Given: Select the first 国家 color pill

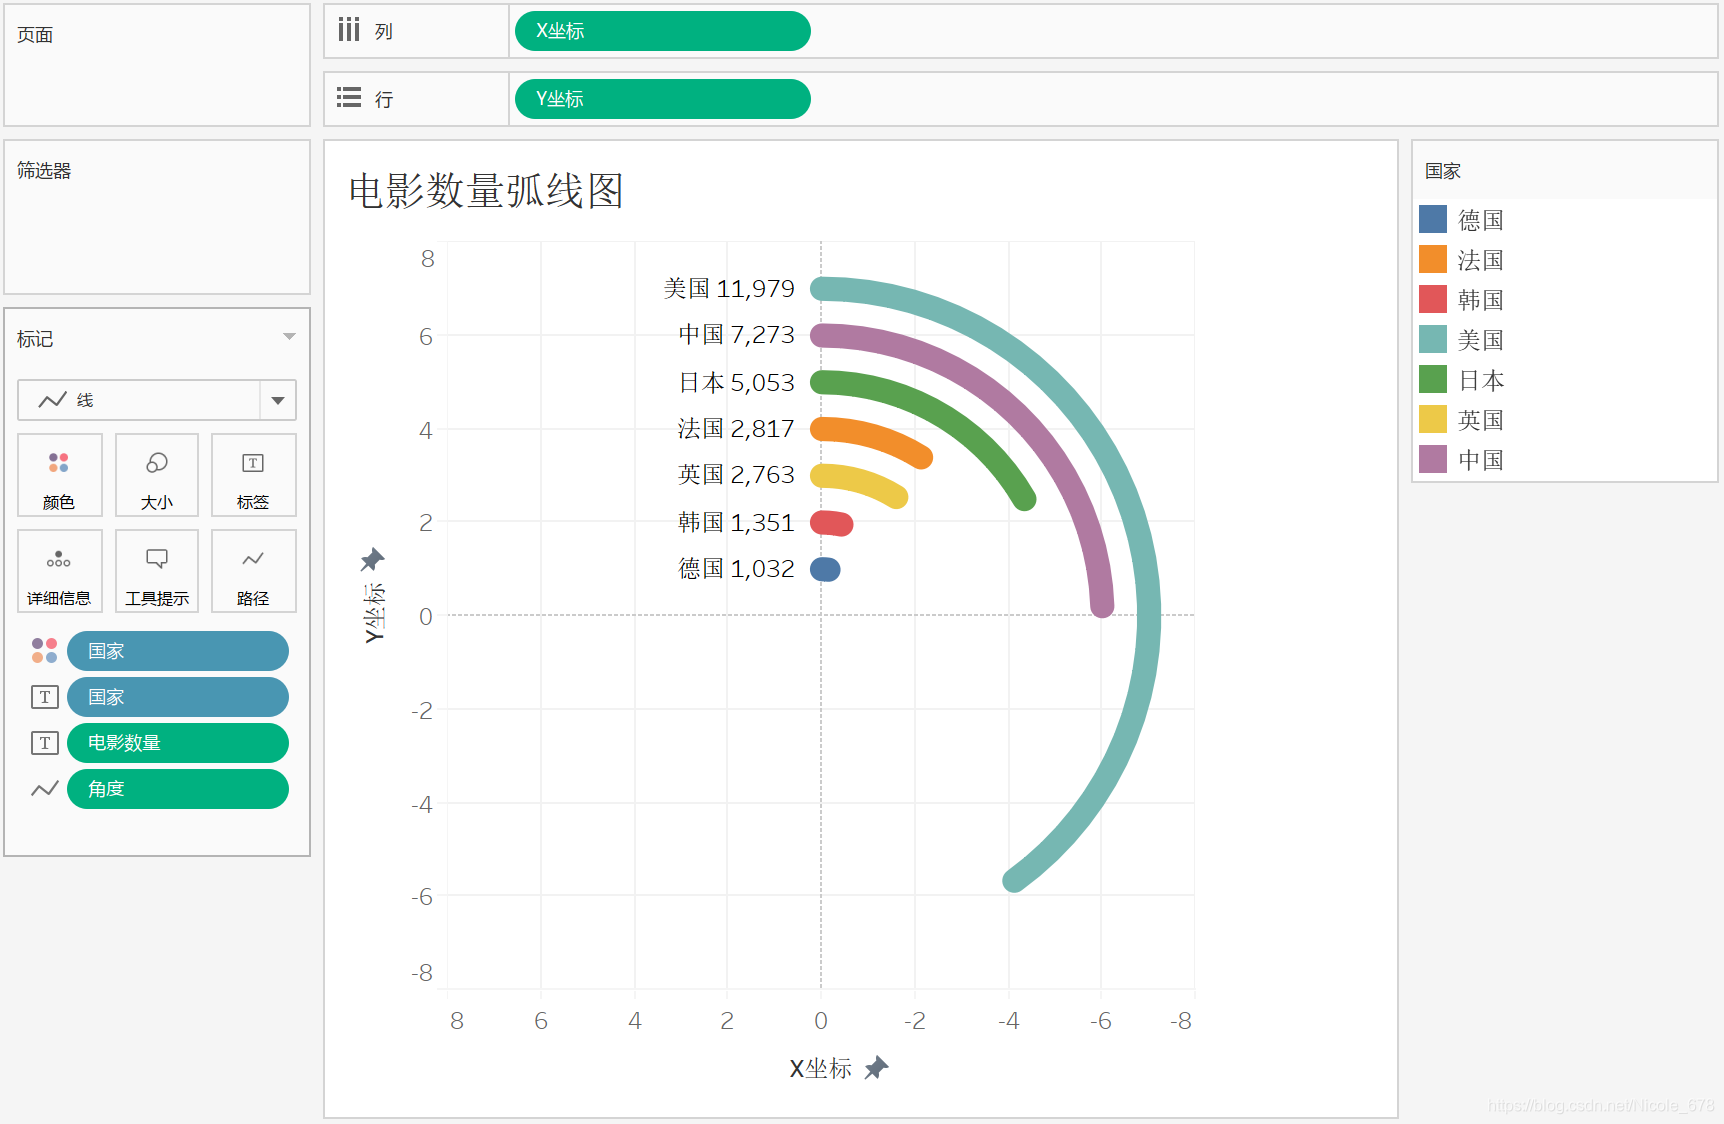Looking at the screenshot, I should 178,651.
